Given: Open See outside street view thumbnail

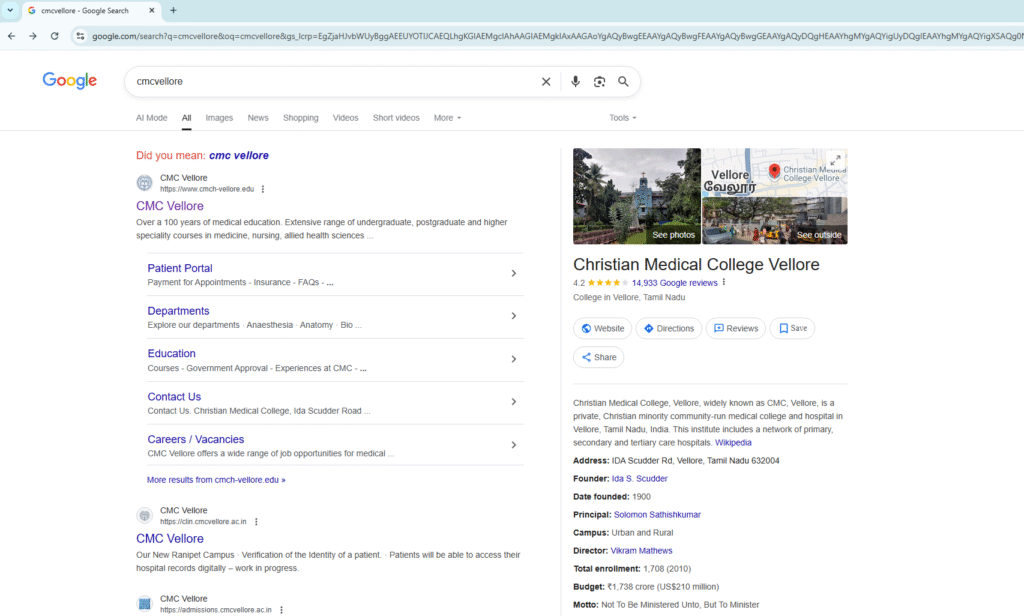Looking at the screenshot, I should (x=775, y=221).
